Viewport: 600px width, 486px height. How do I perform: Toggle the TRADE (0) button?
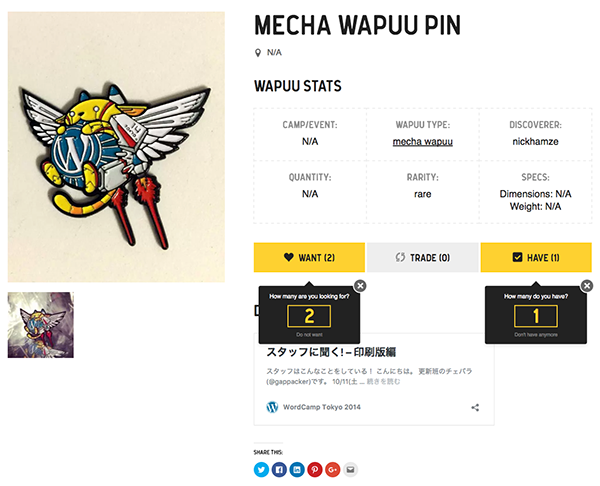[423, 258]
